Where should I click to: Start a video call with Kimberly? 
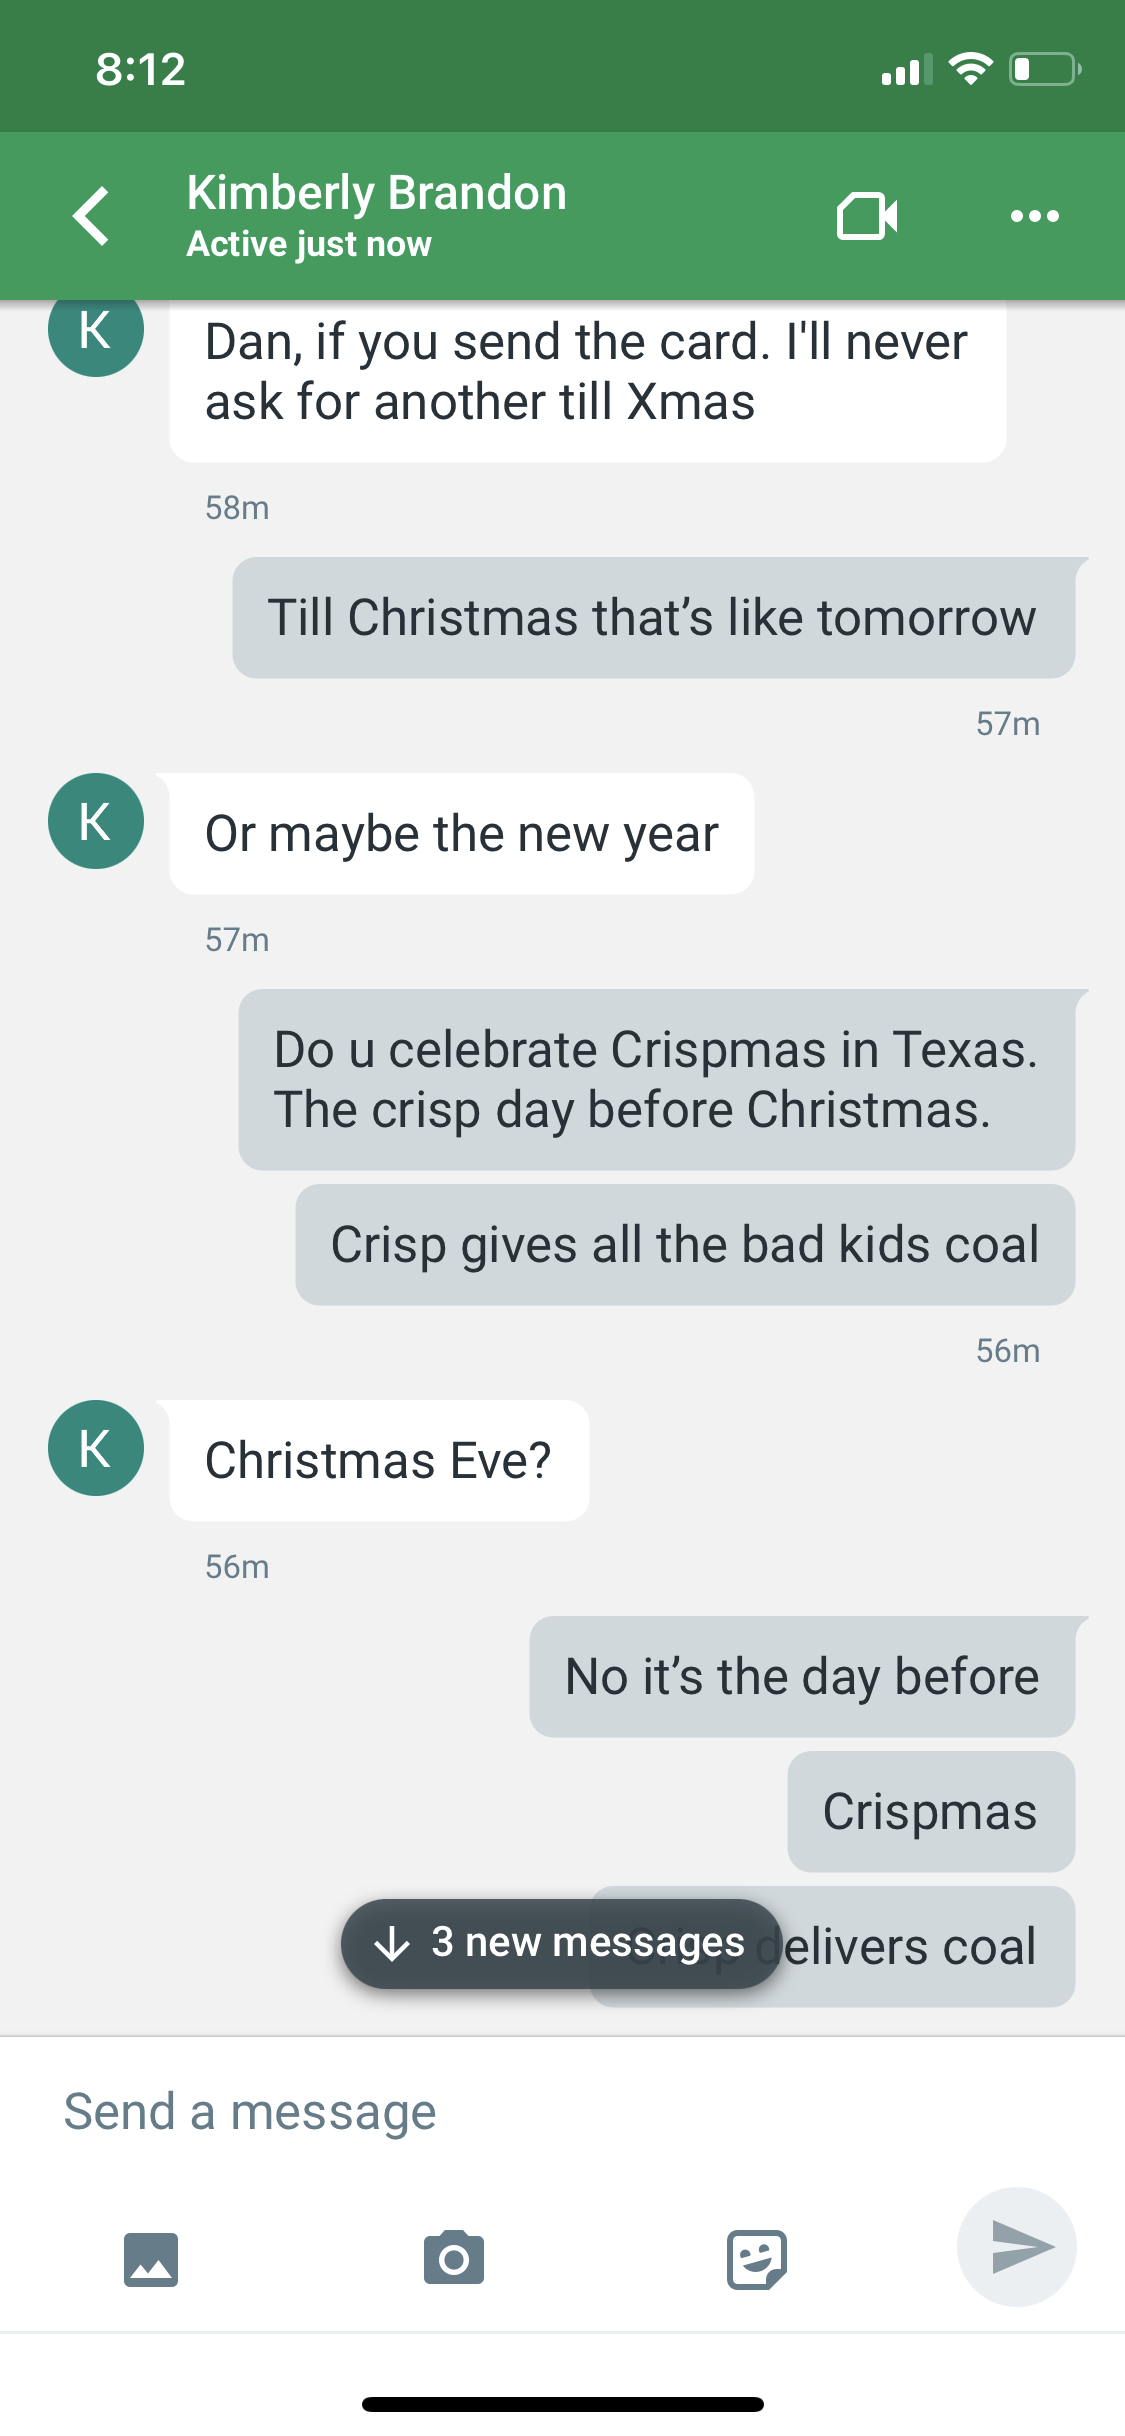click(x=867, y=215)
